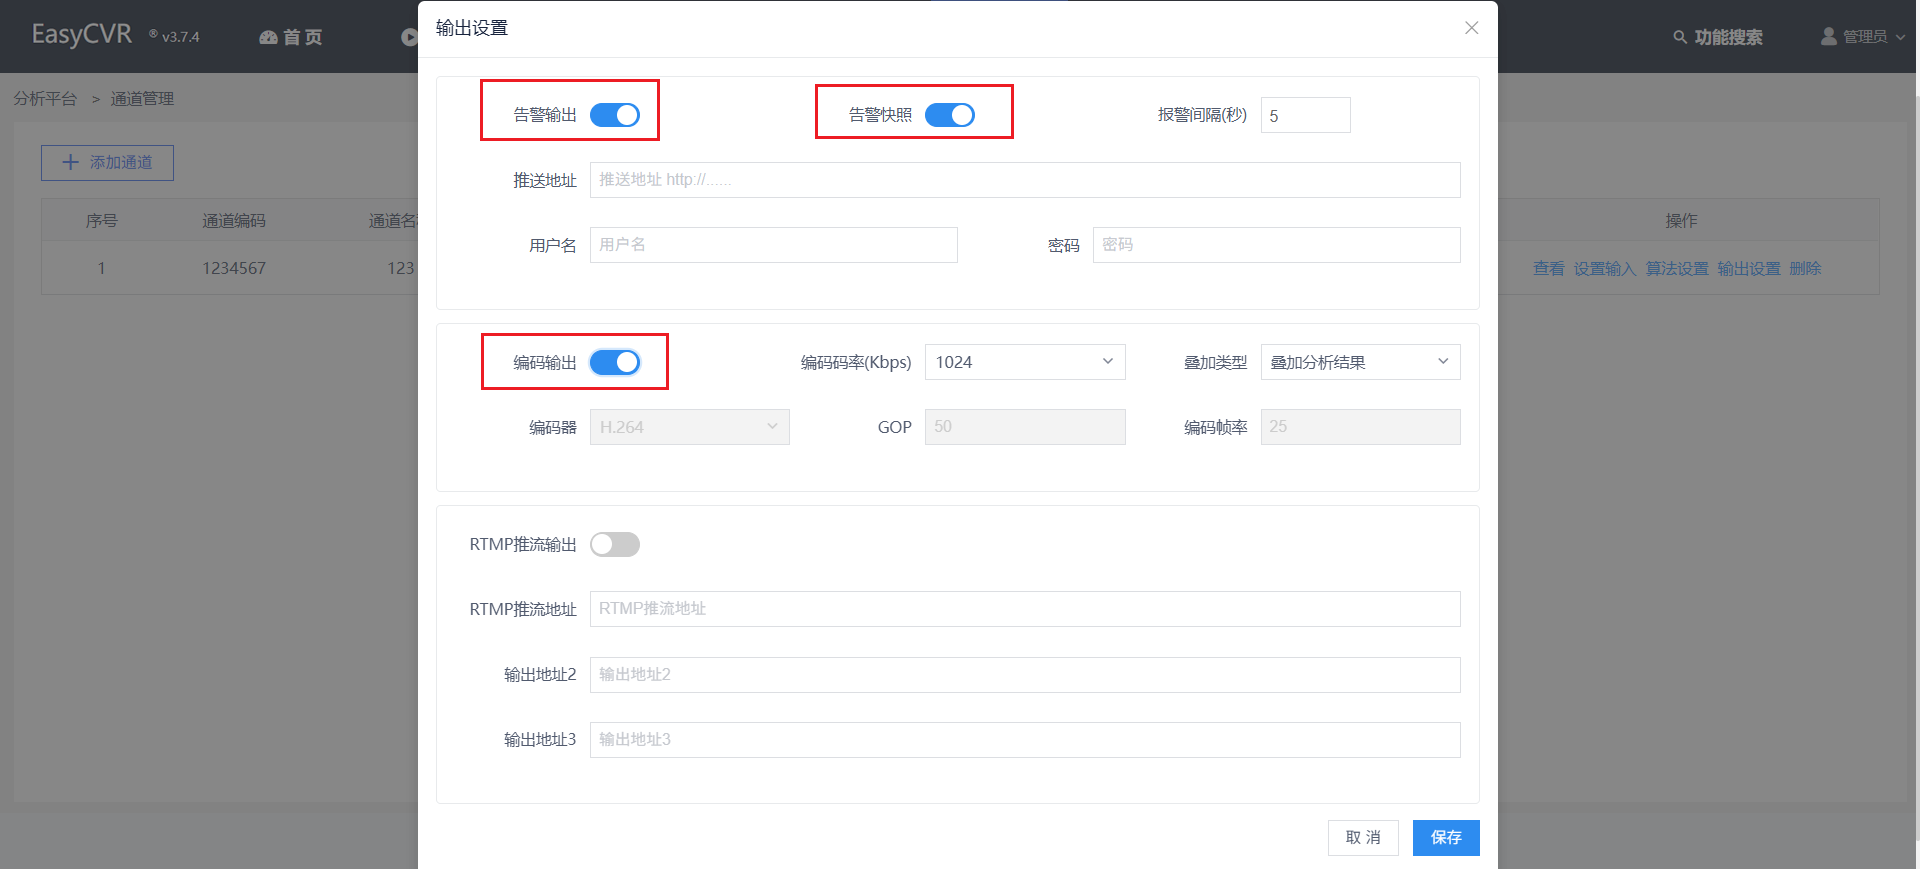1920x869 pixels.
Task: Focus the 报警间隔(秒) input field
Action: [x=1305, y=115]
